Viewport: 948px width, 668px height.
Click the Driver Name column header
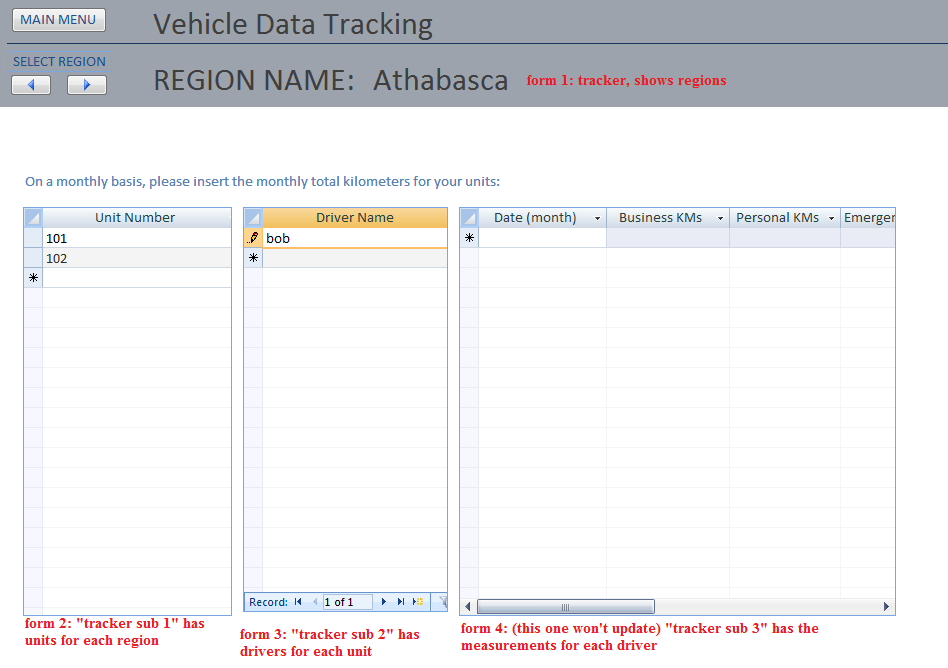[x=355, y=218]
